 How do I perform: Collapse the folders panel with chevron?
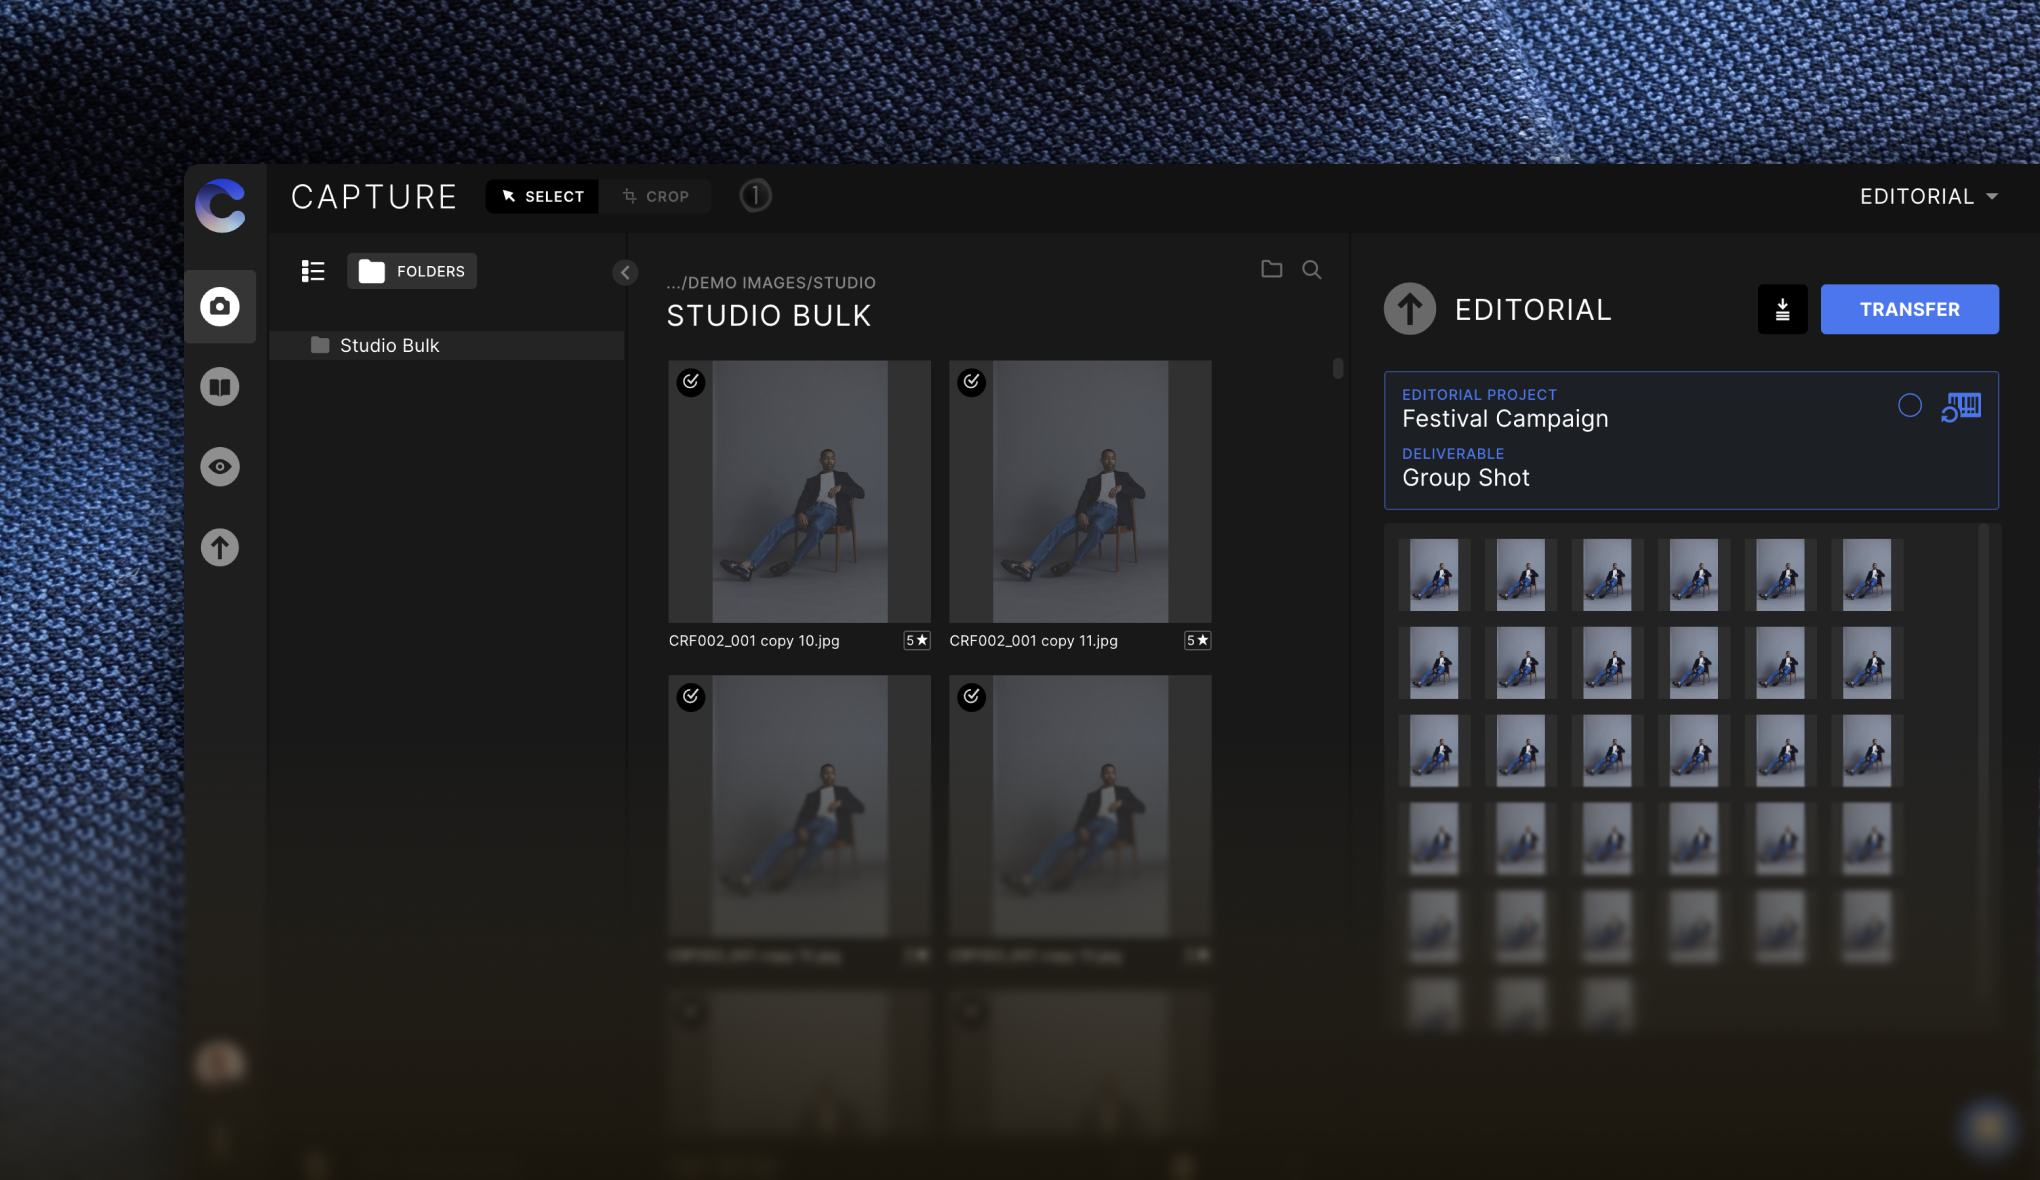click(x=625, y=272)
